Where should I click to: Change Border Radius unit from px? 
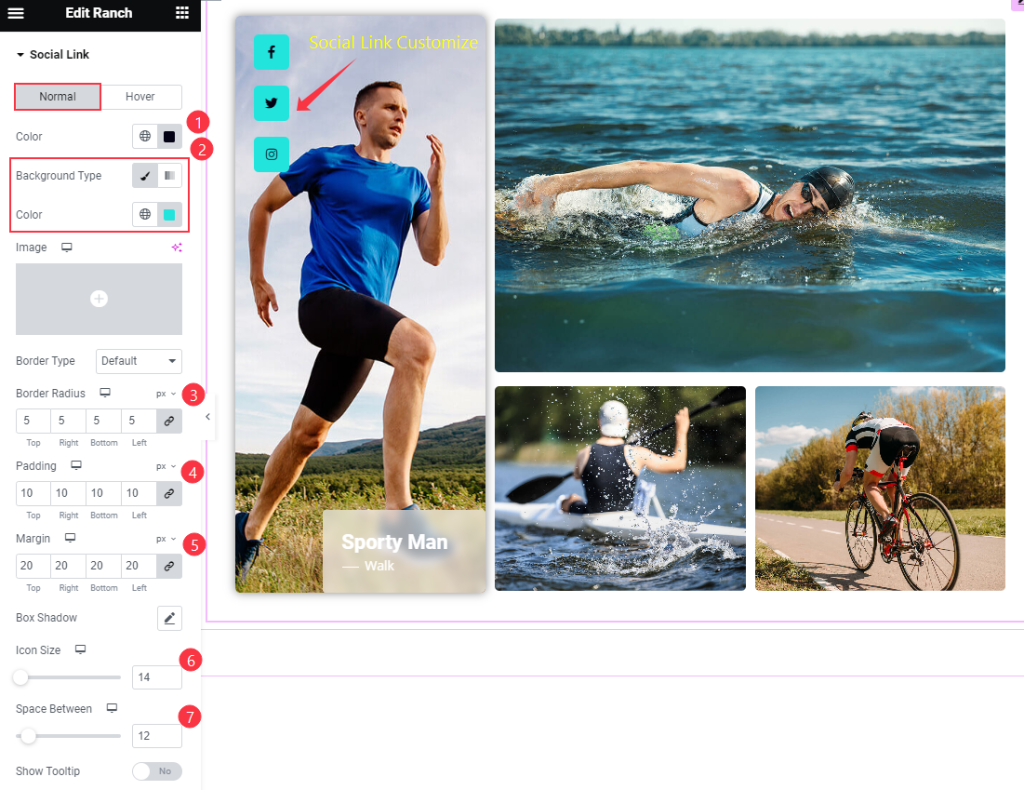pyautogui.click(x=166, y=394)
